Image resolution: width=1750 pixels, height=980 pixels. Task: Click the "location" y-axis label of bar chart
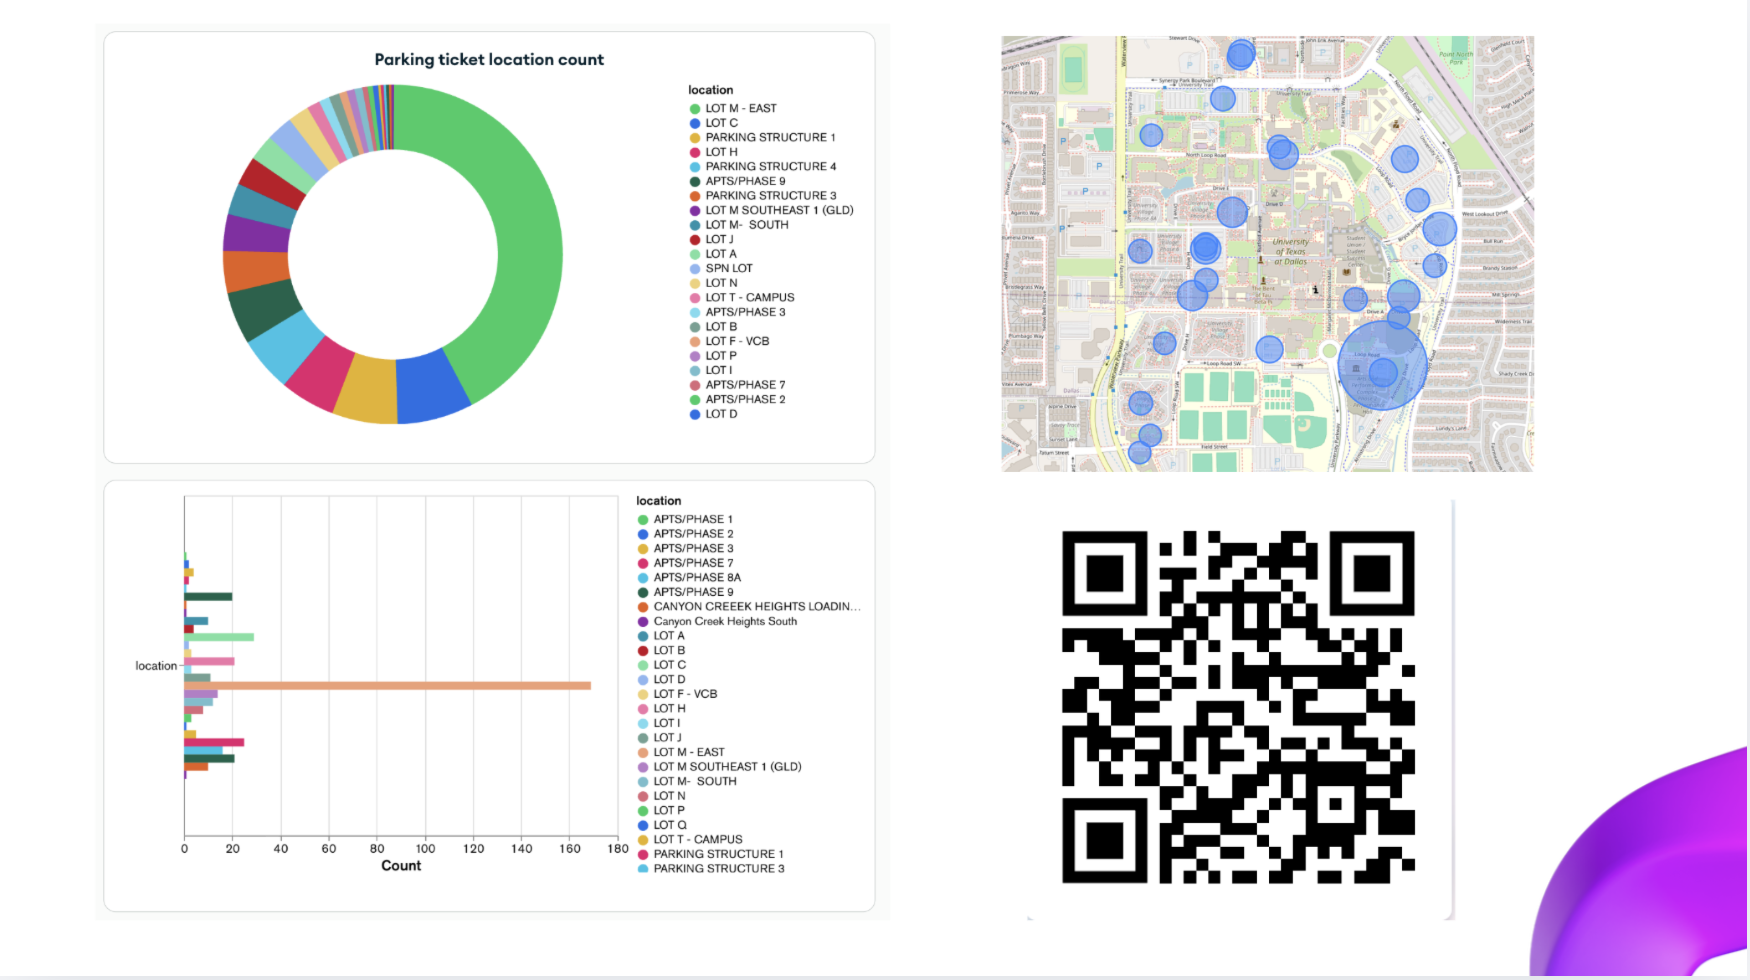pos(156,666)
